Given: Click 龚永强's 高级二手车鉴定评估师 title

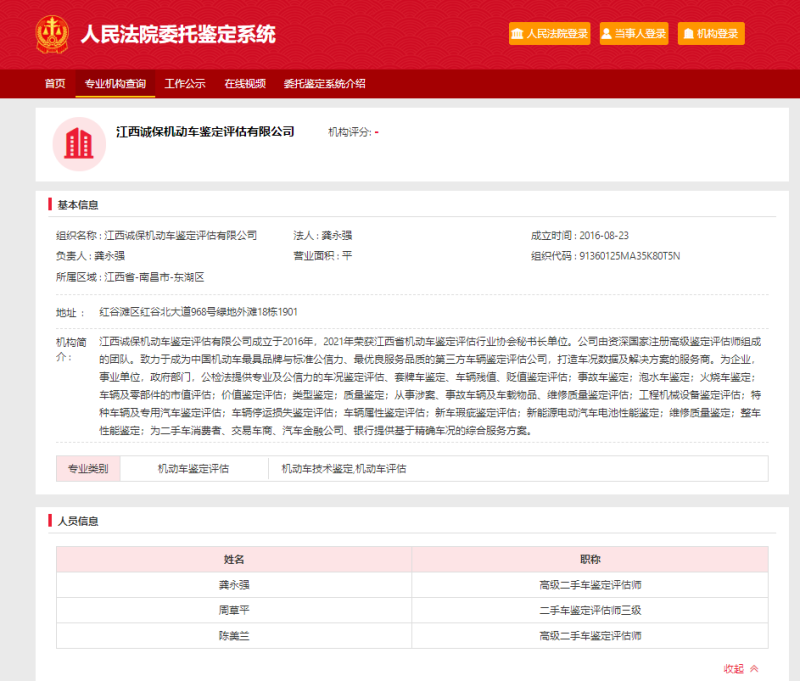Looking at the screenshot, I should (590, 585).
